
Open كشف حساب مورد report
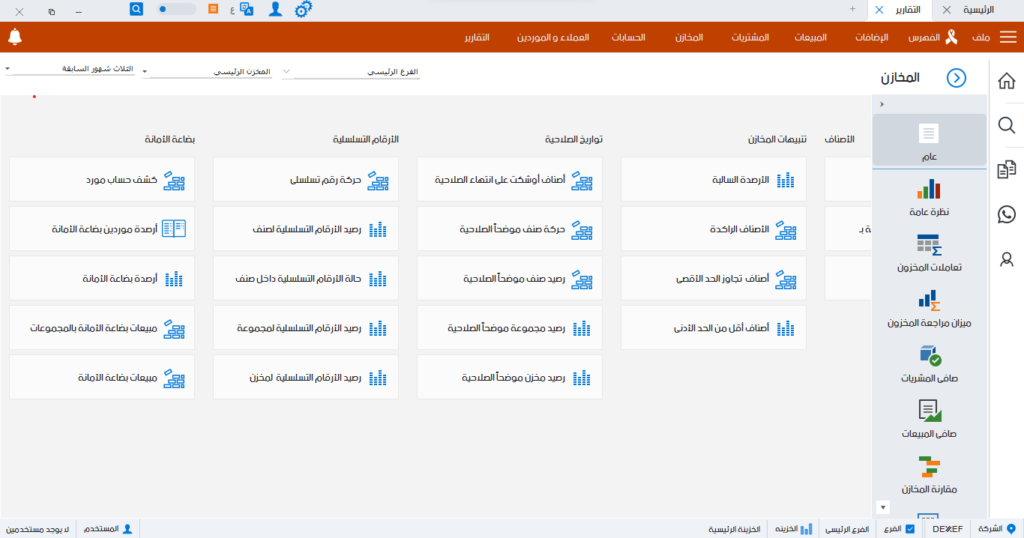point(102,180)
